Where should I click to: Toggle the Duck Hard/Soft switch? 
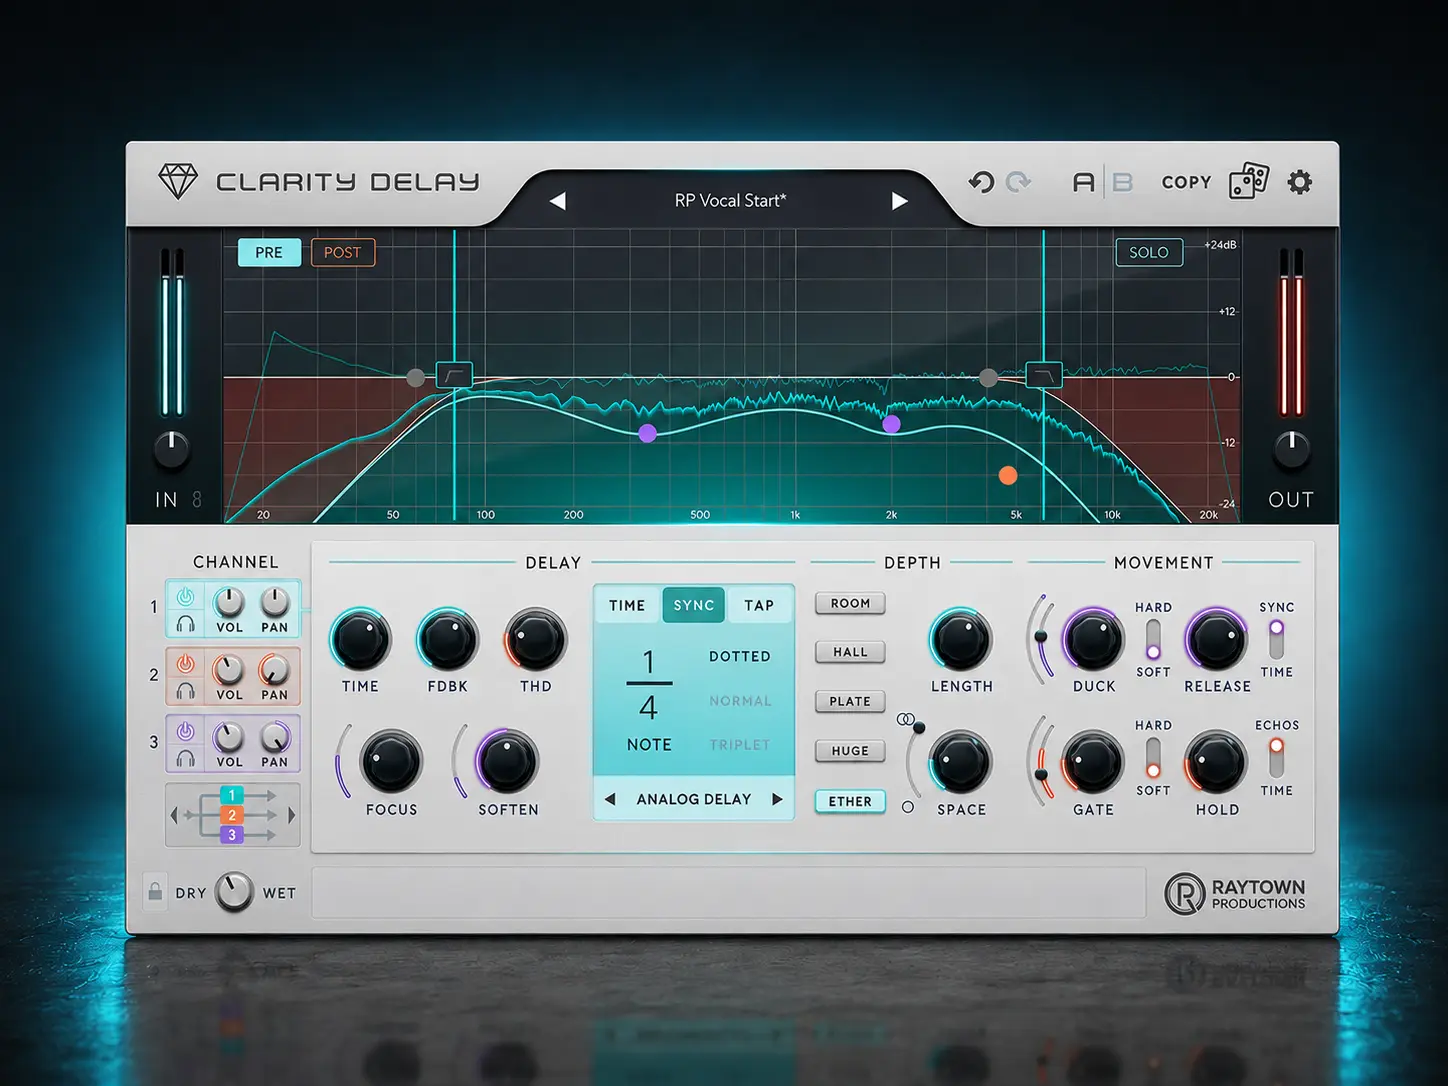click(1153, 639)
